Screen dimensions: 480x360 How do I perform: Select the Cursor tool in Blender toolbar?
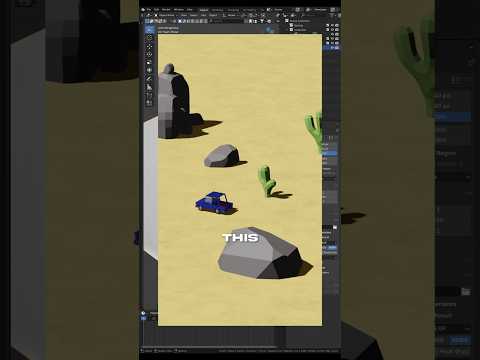point(149,38)
